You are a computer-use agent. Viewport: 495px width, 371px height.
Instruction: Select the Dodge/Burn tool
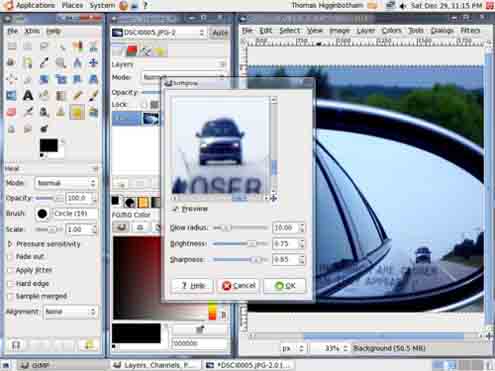44,128
